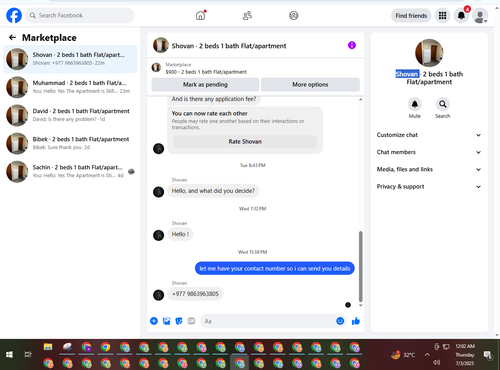The height and width of the screenshot is (370, 500).
Task: Open the notifications bell with badge
Action: point(461,16)
